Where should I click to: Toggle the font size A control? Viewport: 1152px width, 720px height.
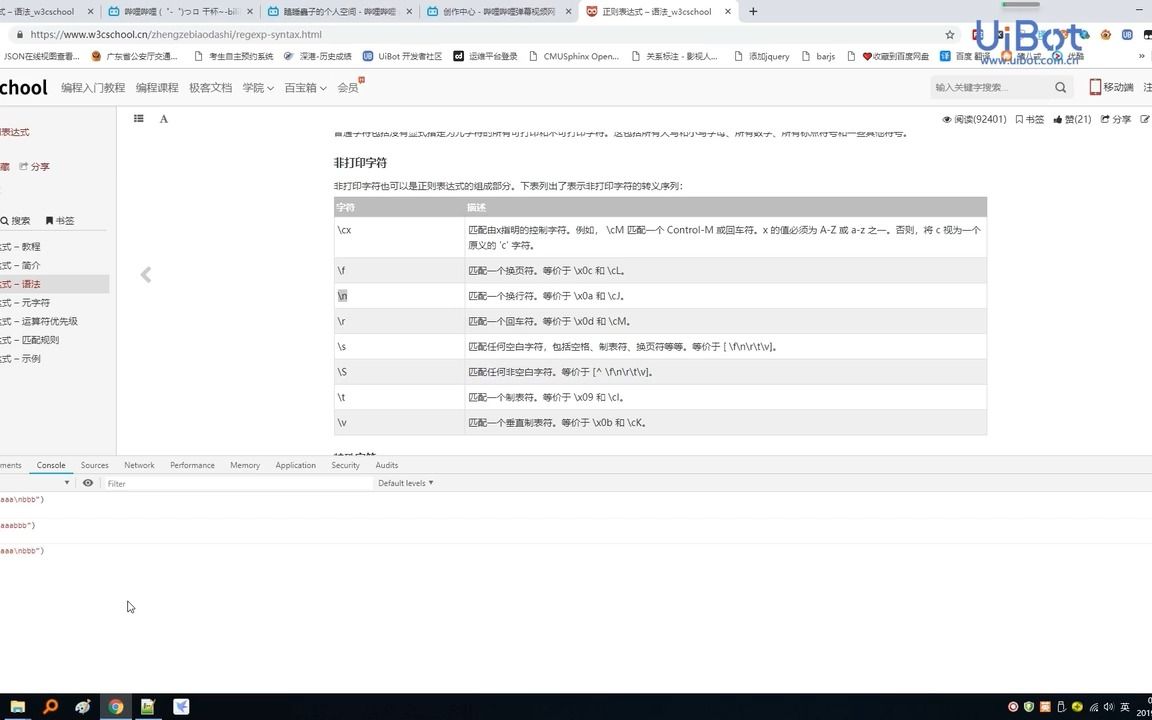(x=163, y=119)
